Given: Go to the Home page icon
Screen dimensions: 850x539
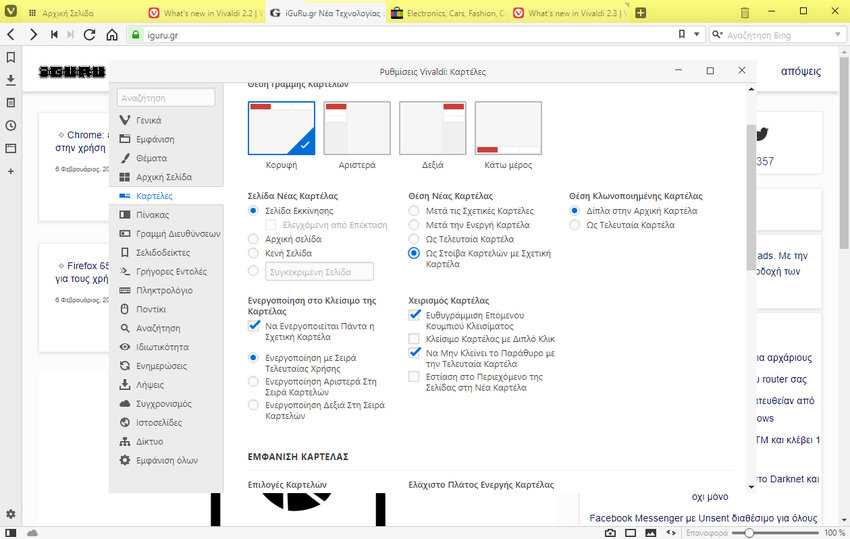Looking at the screenshot, I should click(110, 35).
